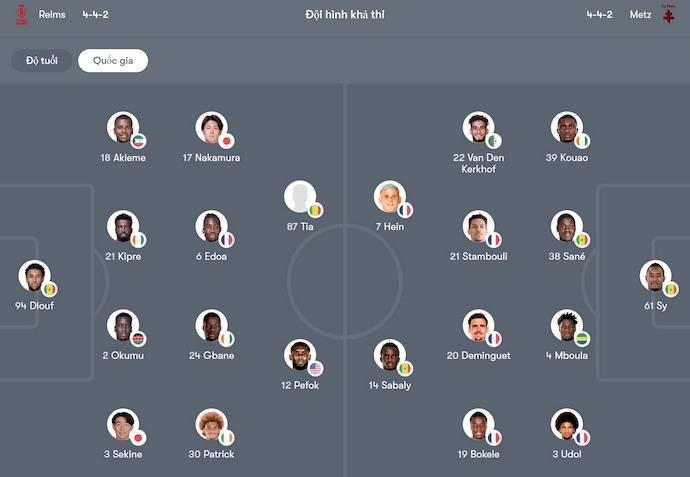Viewport: 690px width, 477px height.
Task: Select the Quốc gia toggle
Action: pyautogui.click(x=113, y=61)
